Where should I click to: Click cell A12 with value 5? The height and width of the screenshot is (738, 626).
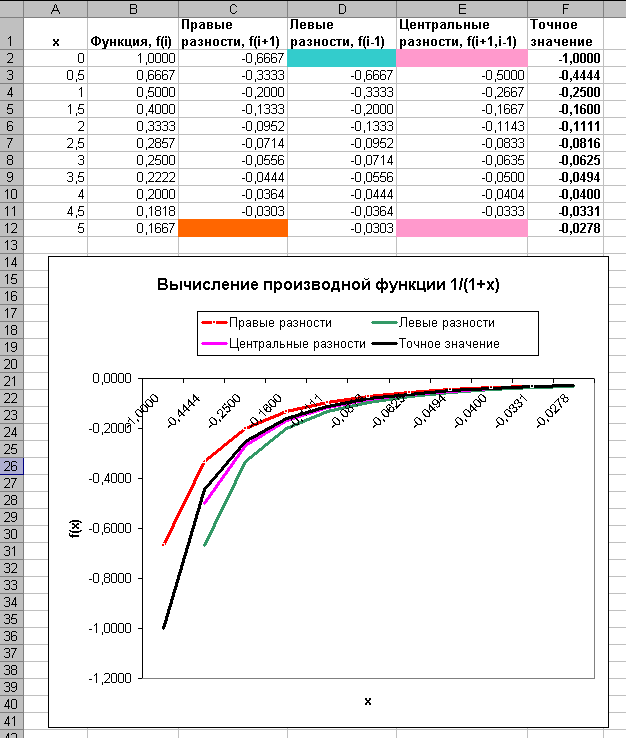56,228
